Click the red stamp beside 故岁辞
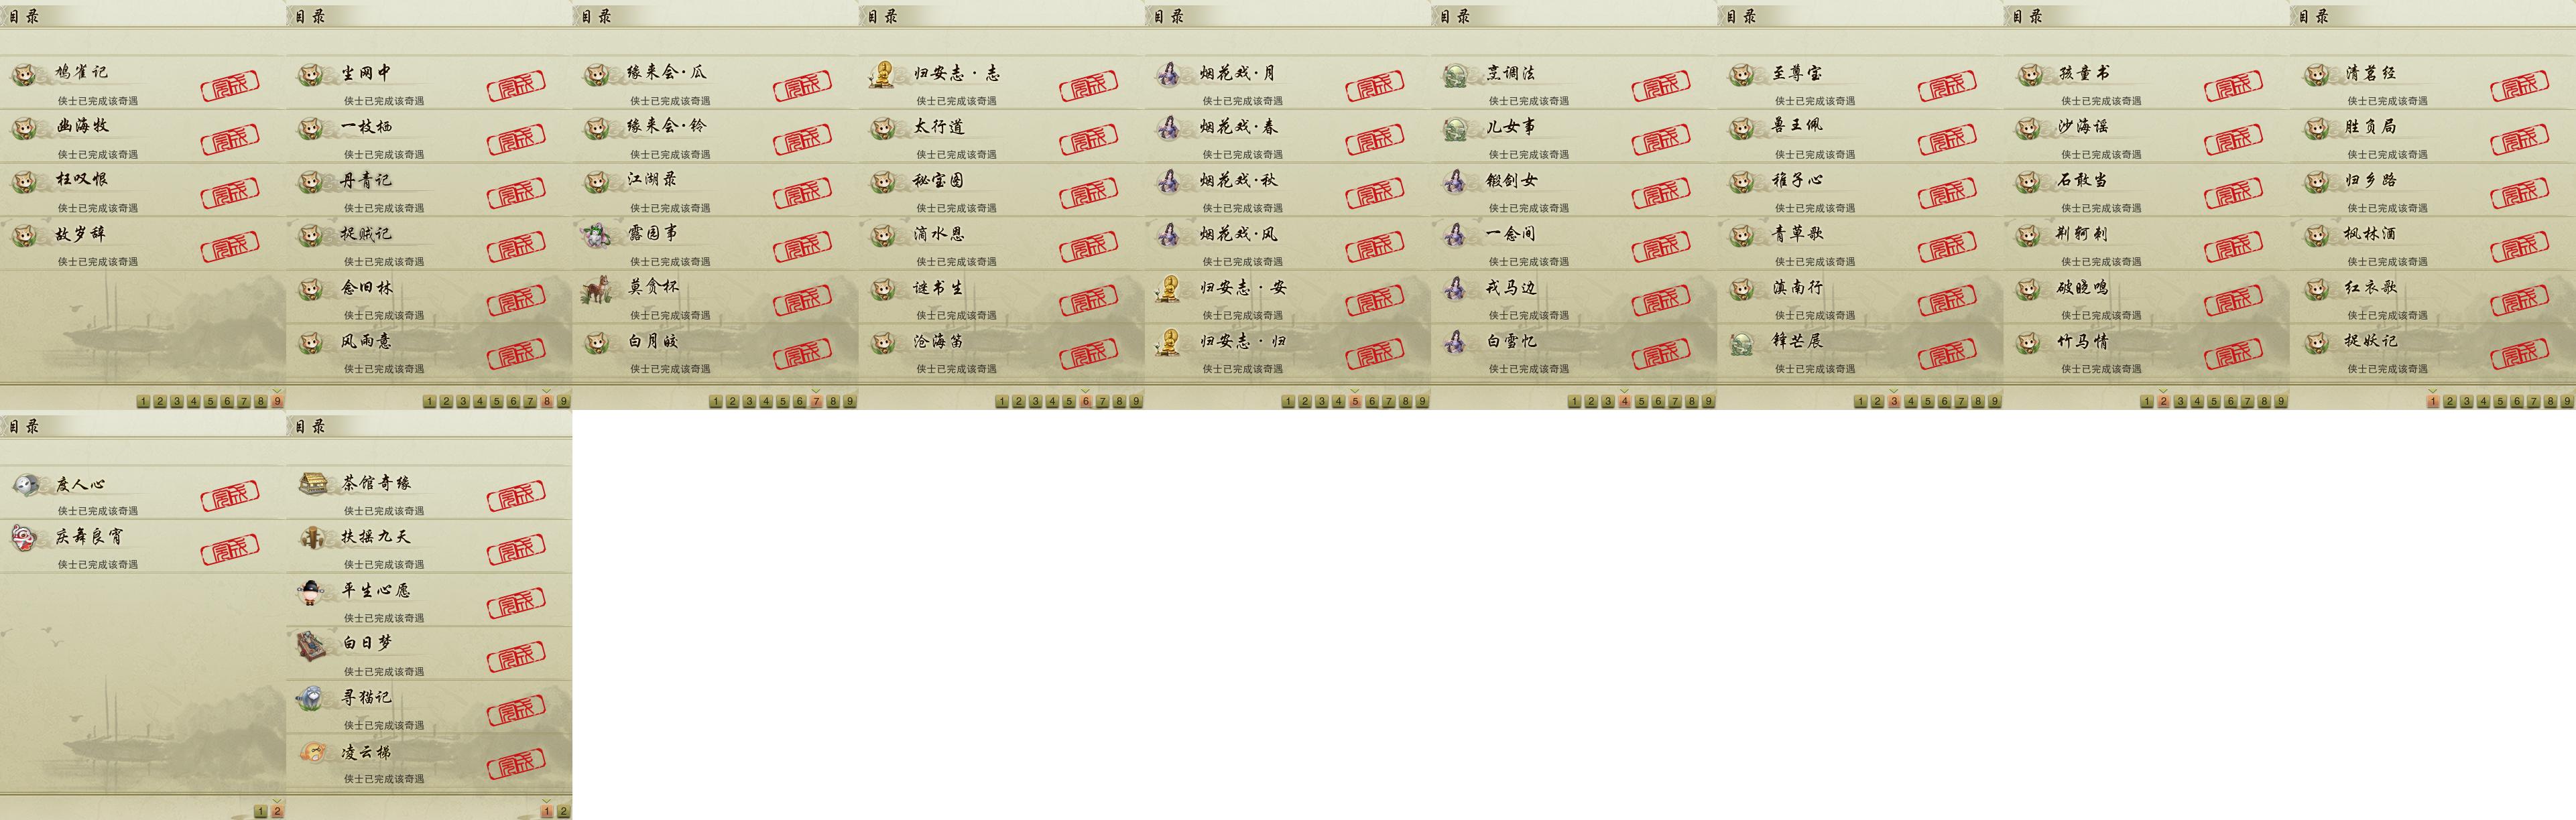Image resolution: width=2576 pixels, height=820 pixels. pos(230,245)
